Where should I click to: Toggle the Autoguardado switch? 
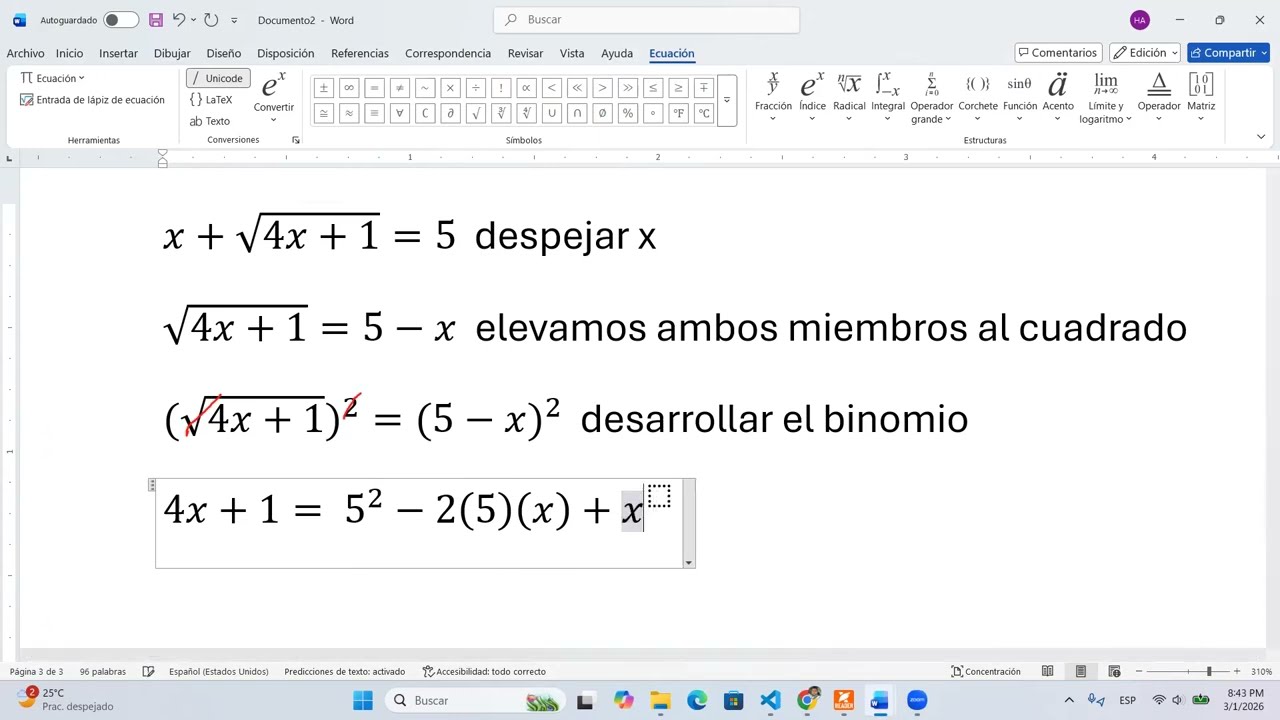[x=121, y=20]
